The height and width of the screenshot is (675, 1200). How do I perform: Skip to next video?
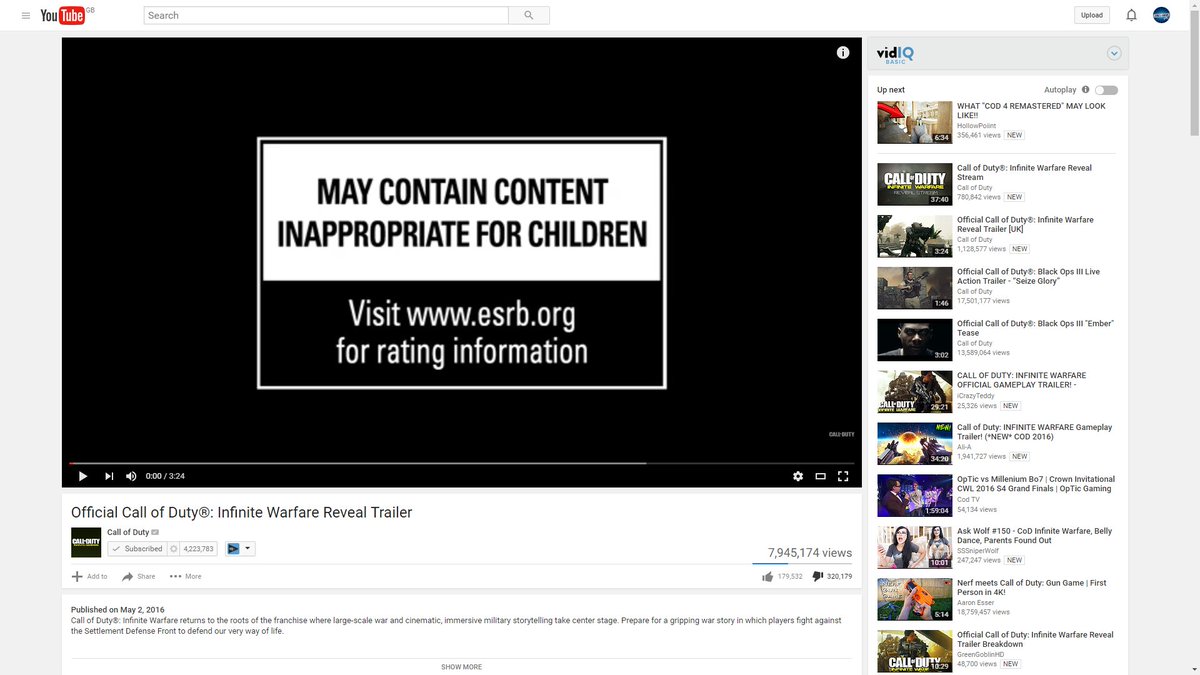coord(108,476)
